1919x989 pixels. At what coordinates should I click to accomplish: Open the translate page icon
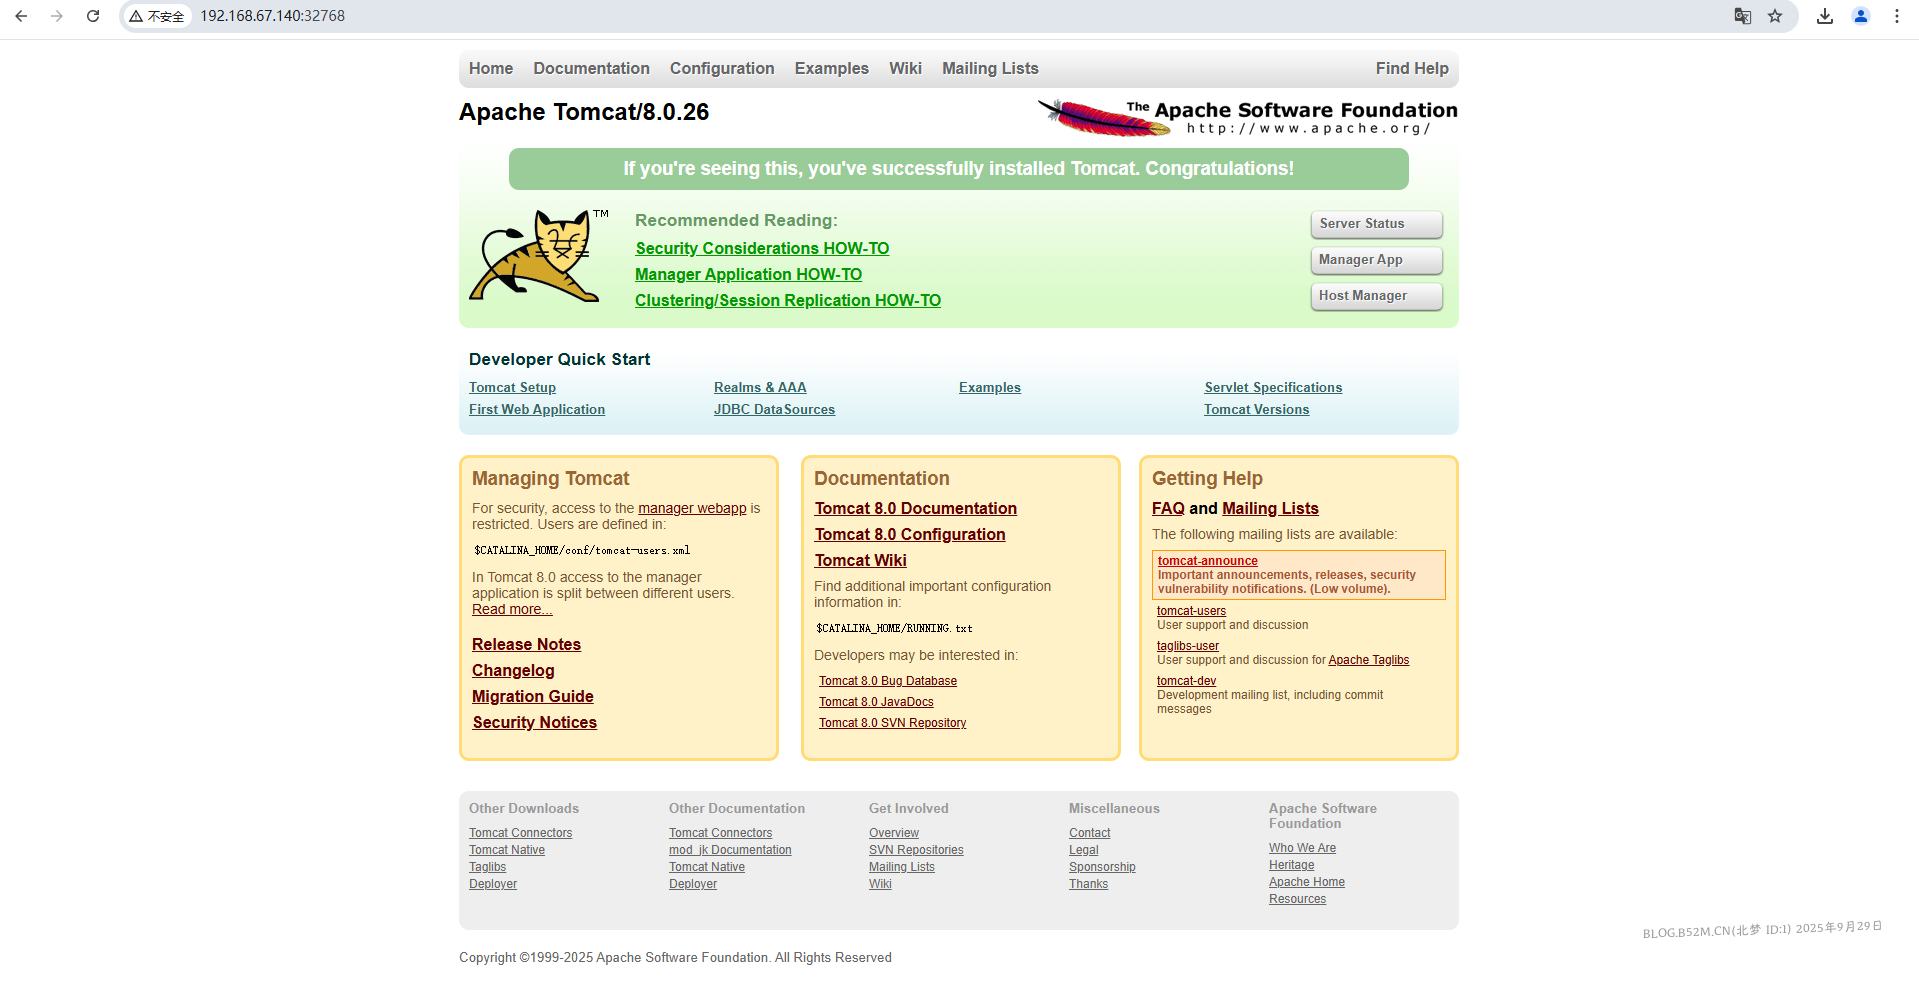click(x=1742, y=16)
